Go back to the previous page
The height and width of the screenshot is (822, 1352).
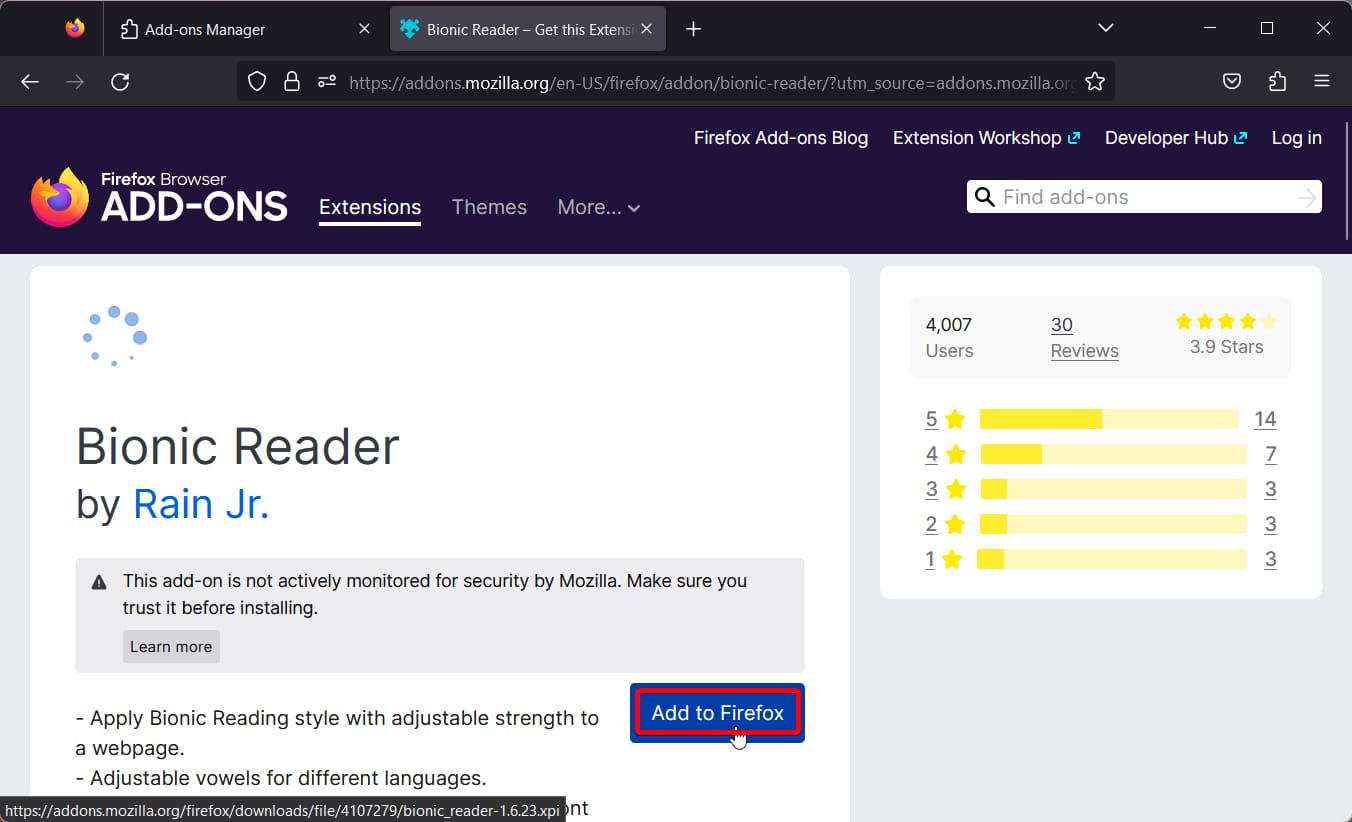pyautogui.click(x=30, y=82)
